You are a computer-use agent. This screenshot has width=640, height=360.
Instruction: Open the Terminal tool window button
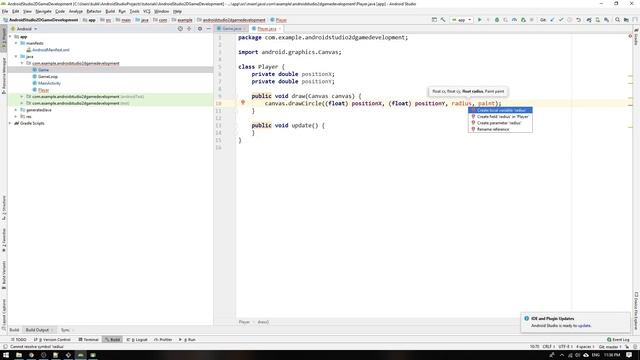click(89, 340)
